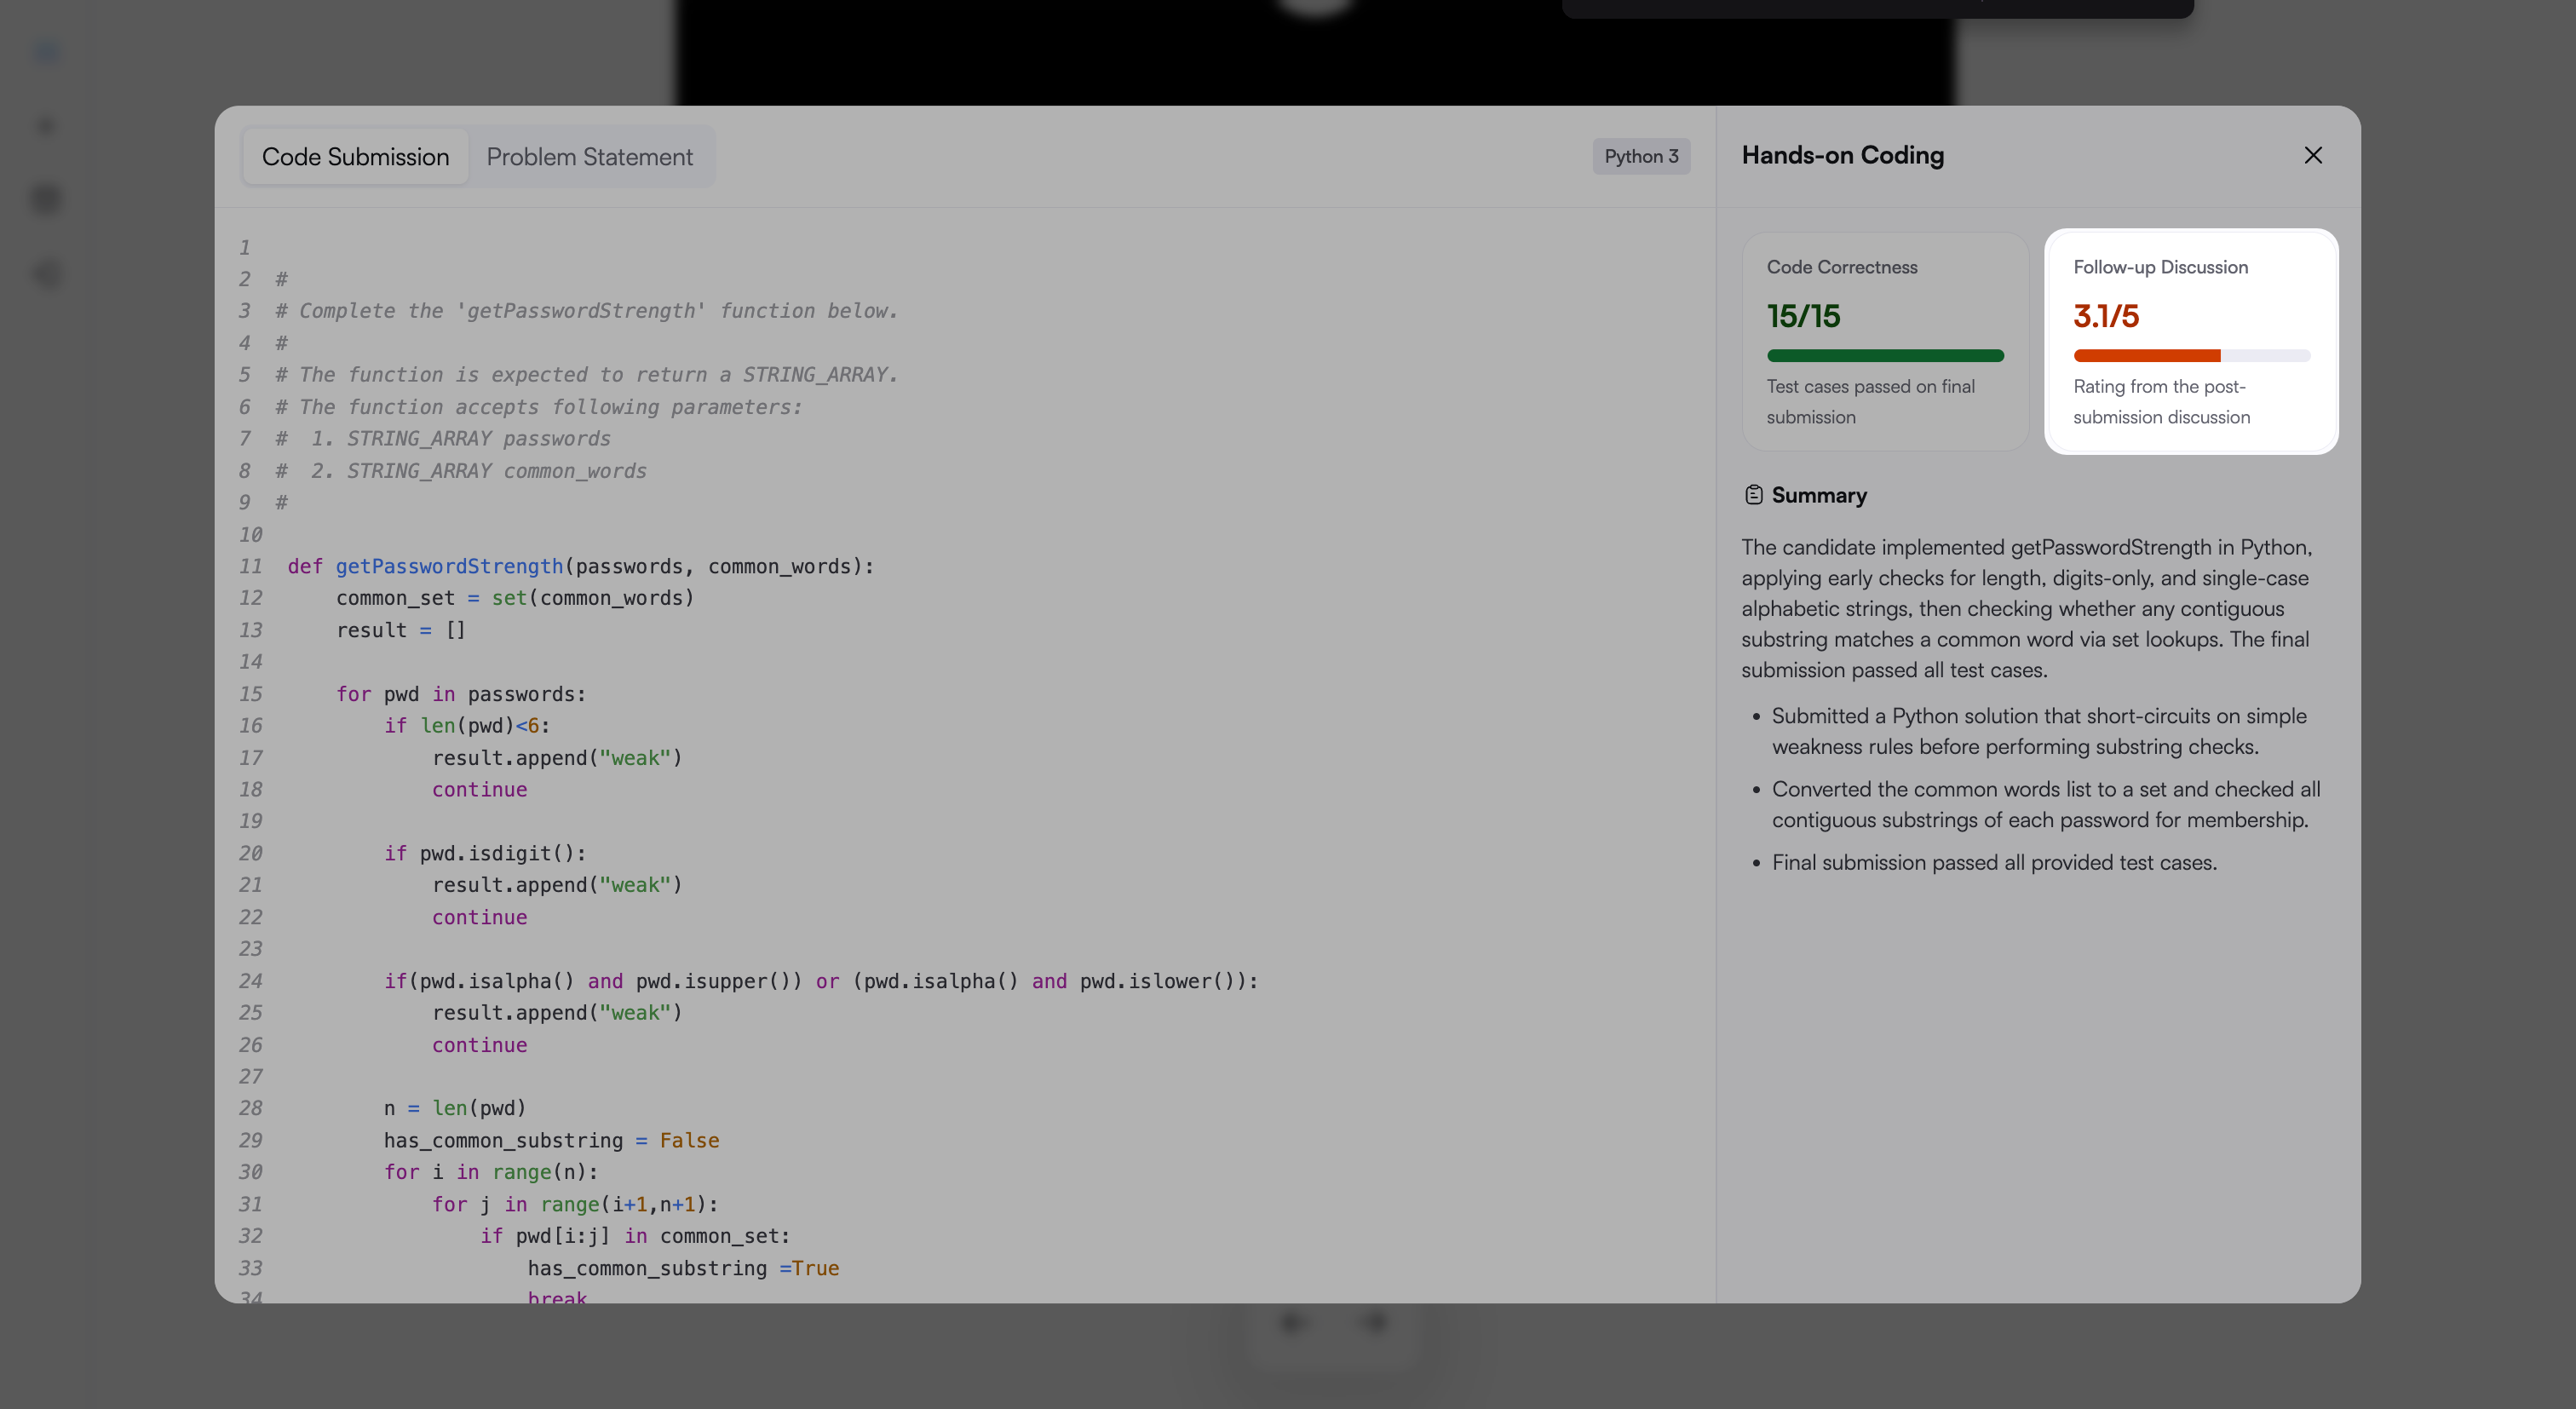Click the 'Converted the common words list' bullet
The image size is (2576, 1409).
coord(2046,804)
